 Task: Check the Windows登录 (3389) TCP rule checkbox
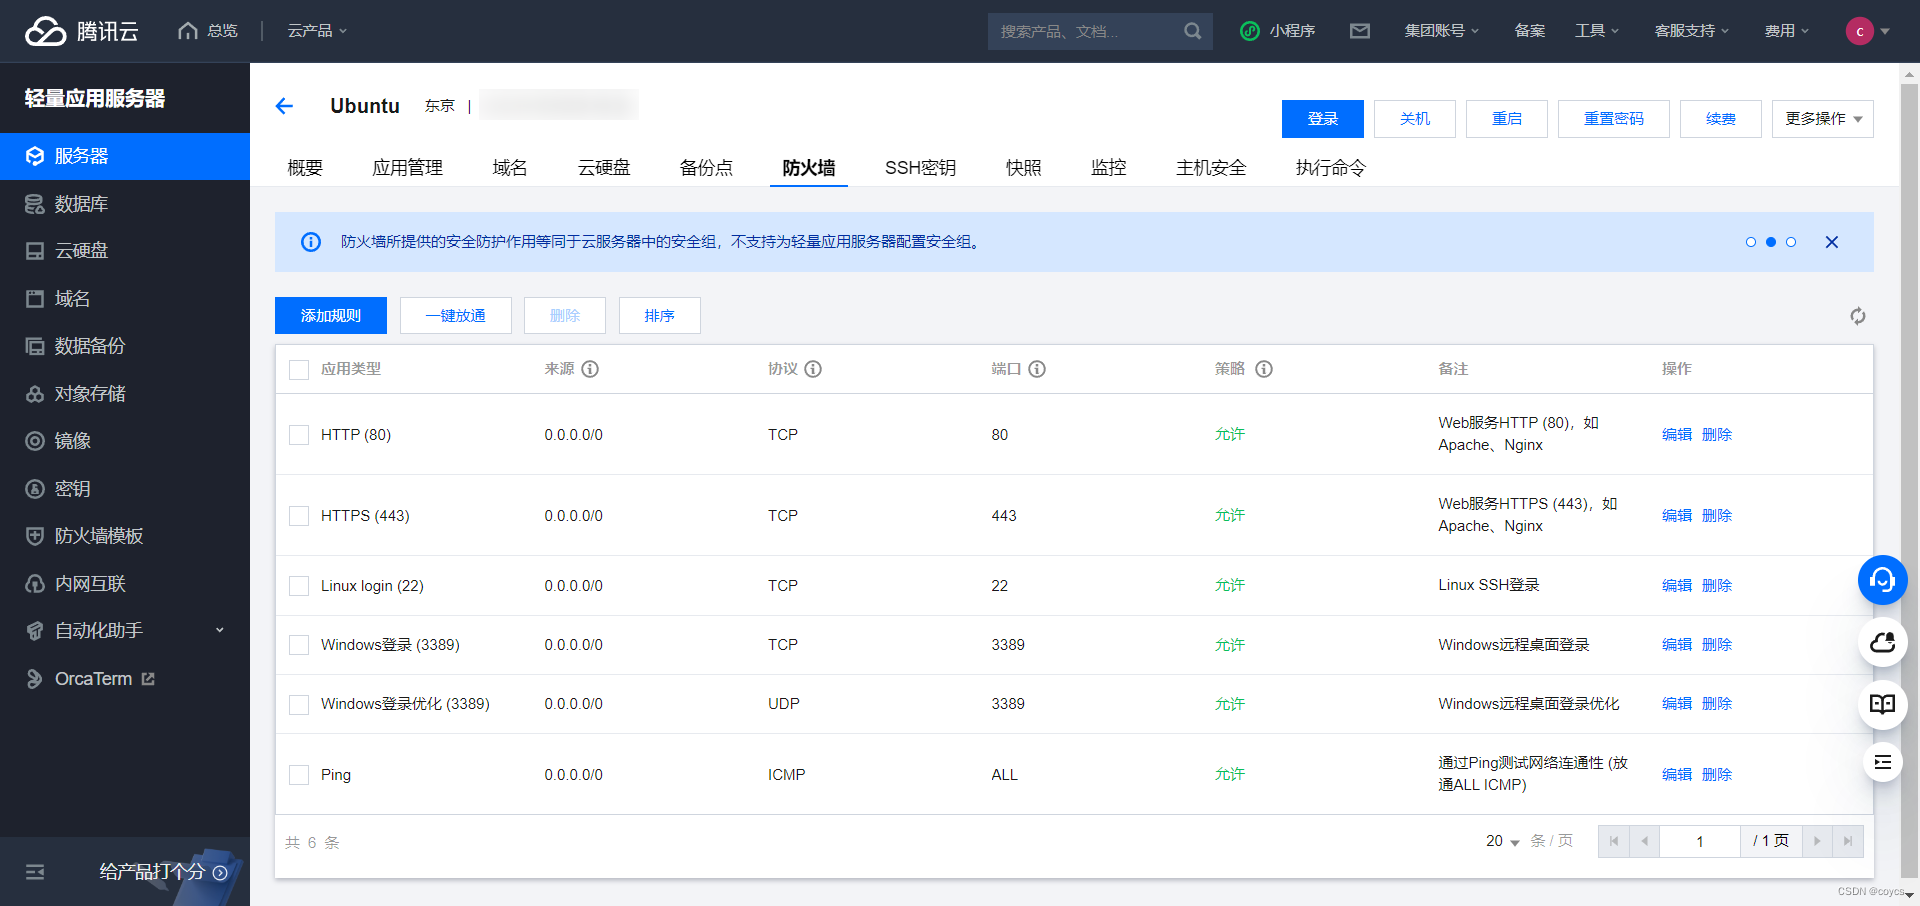(x=298, y=645)
